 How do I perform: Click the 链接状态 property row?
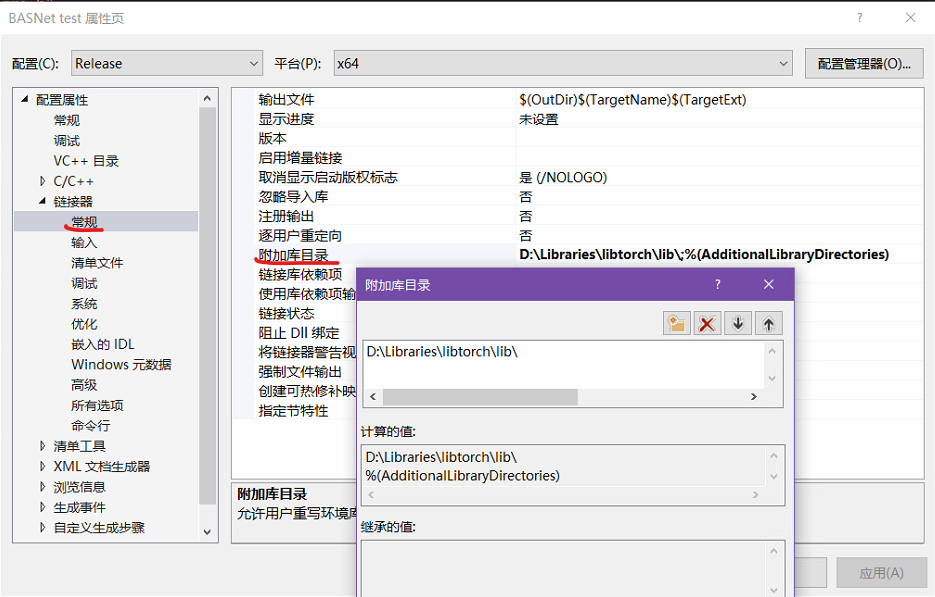286,313
